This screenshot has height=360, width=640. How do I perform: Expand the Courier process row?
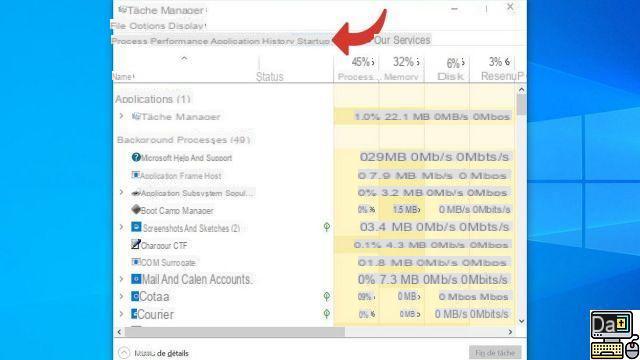121,314
